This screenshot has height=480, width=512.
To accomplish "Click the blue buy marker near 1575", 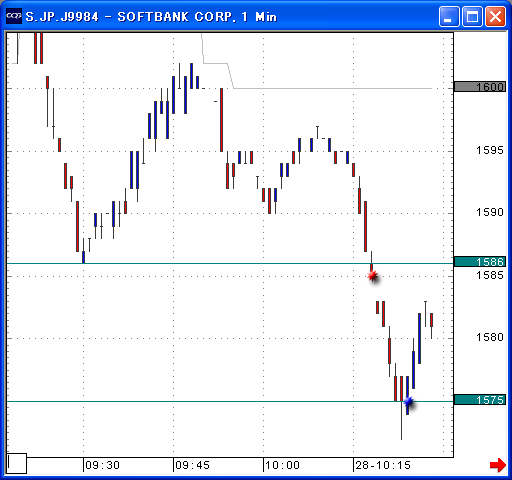I will [x=408, y=402].
